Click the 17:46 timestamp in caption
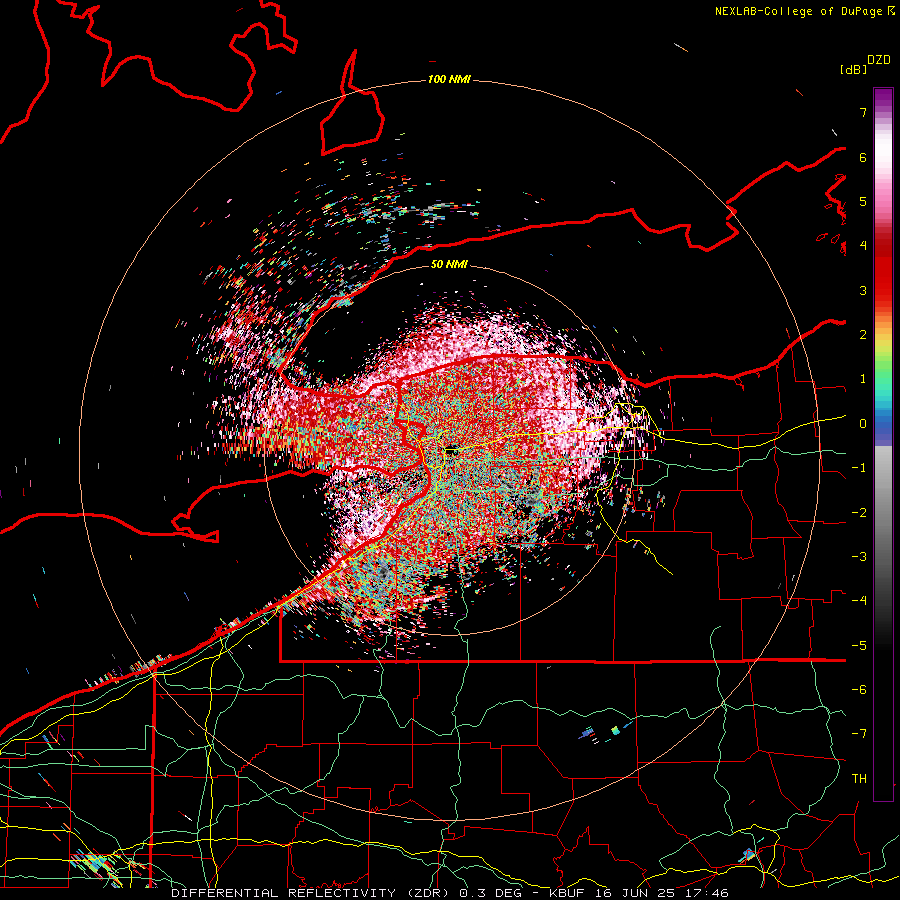Viewport: 900px width, 900px height. (x=709, y=893)
